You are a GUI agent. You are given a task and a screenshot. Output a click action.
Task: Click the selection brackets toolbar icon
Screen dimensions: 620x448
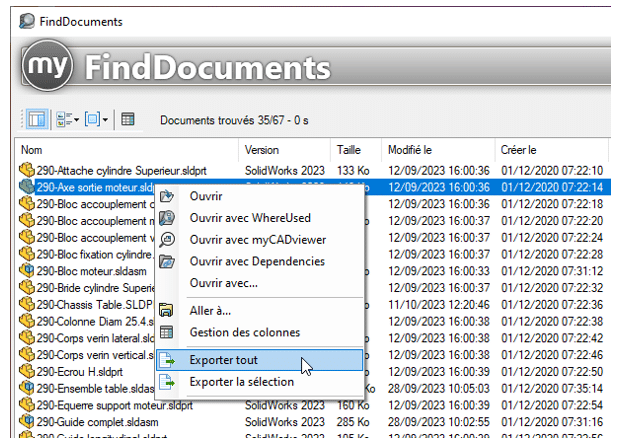point(93,119)
